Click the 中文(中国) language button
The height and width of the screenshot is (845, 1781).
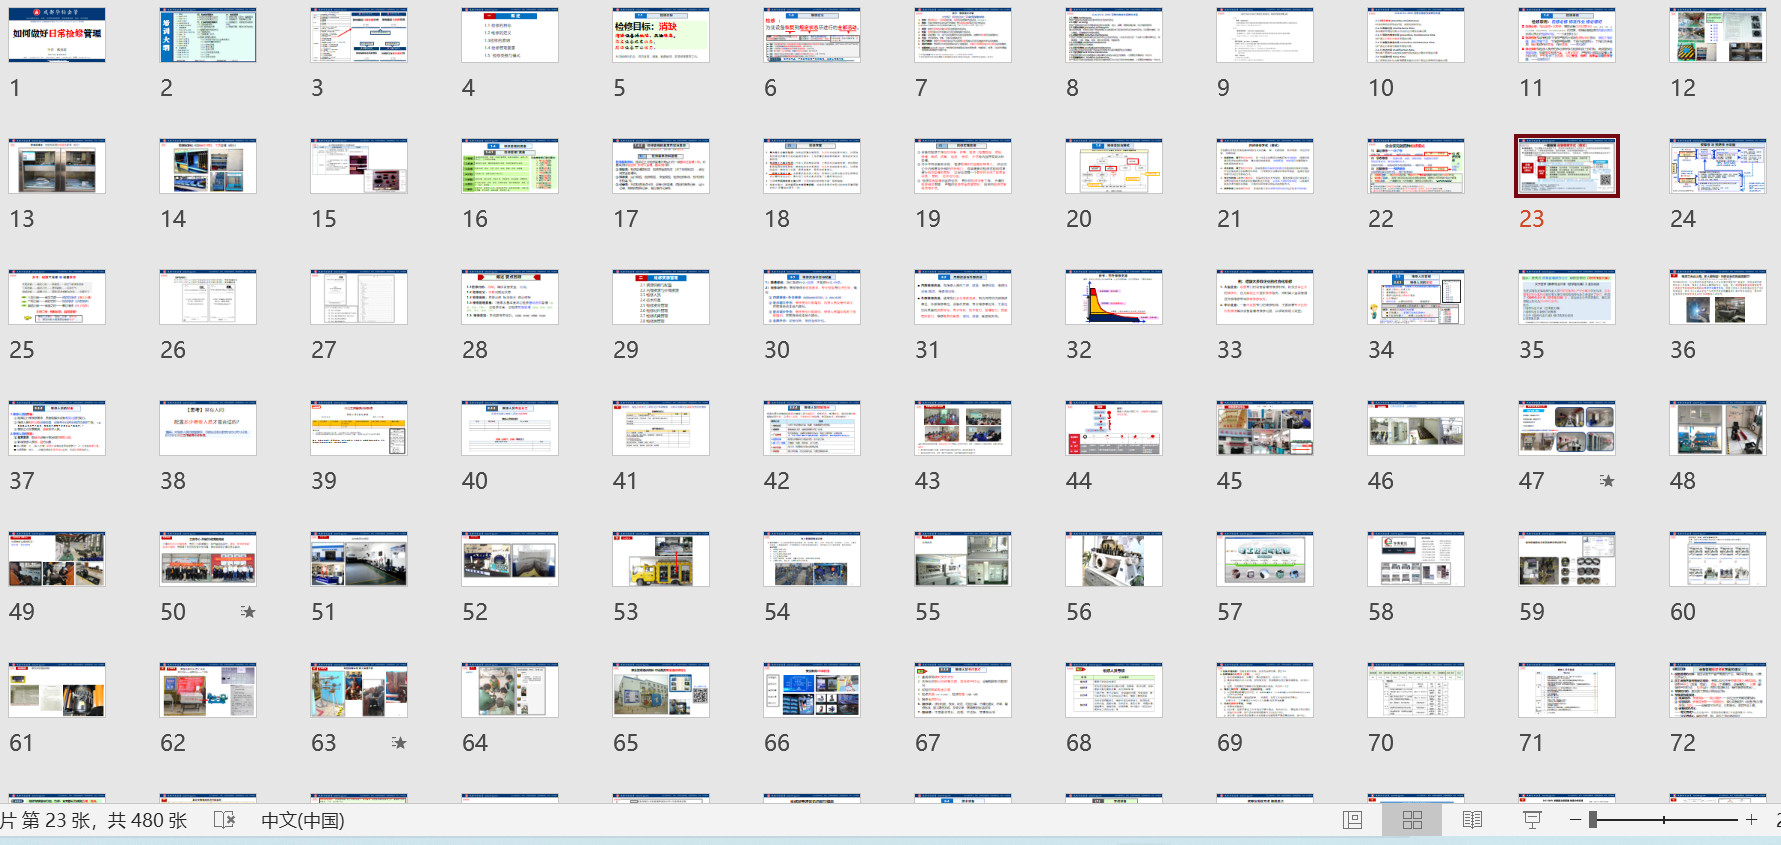[x=302, y=820]
